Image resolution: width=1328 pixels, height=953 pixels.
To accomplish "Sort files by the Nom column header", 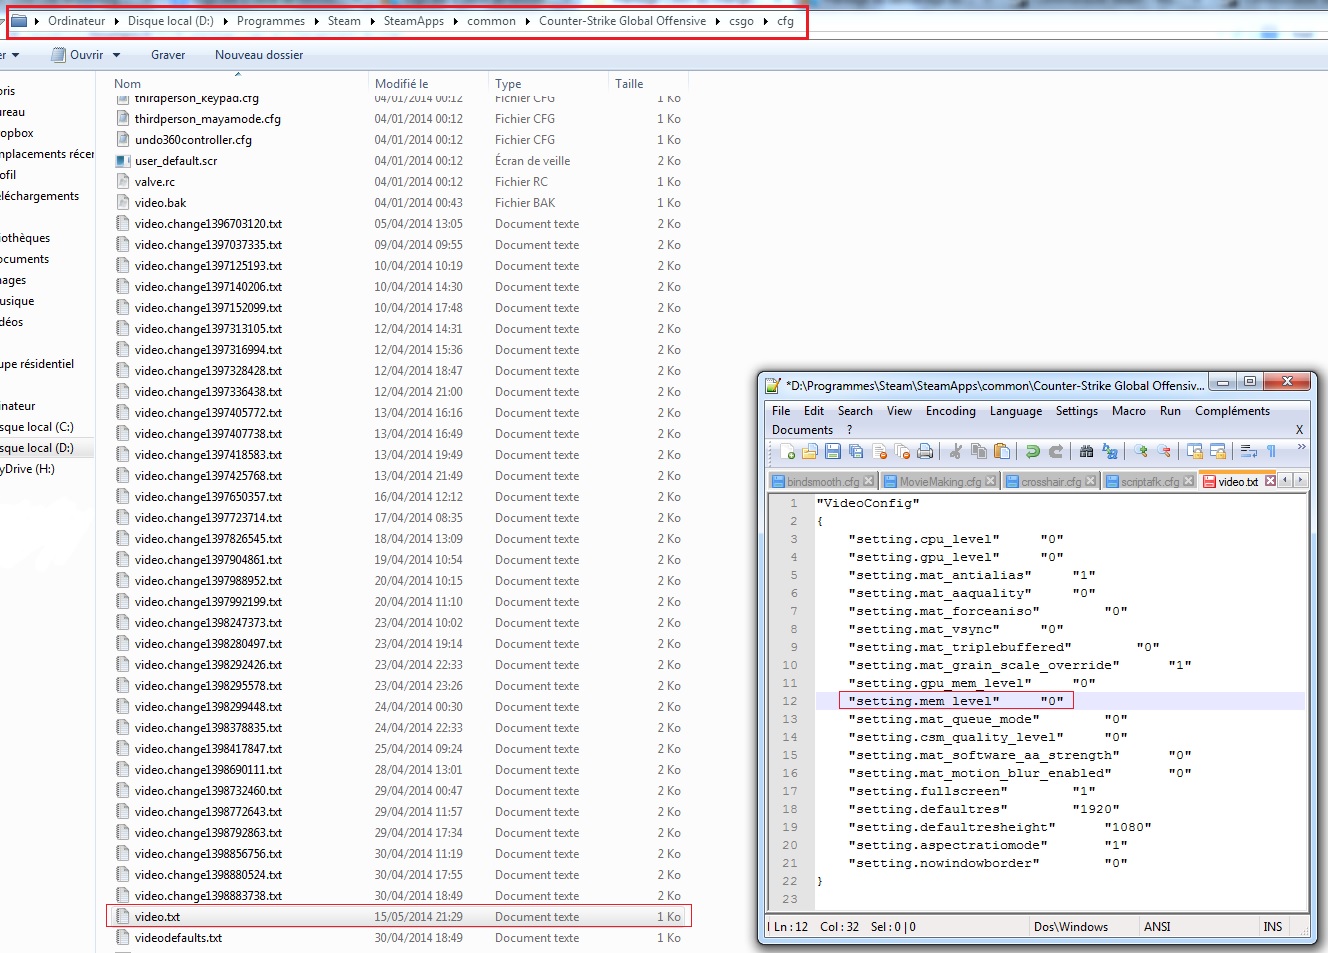I will tap(238, 84).
